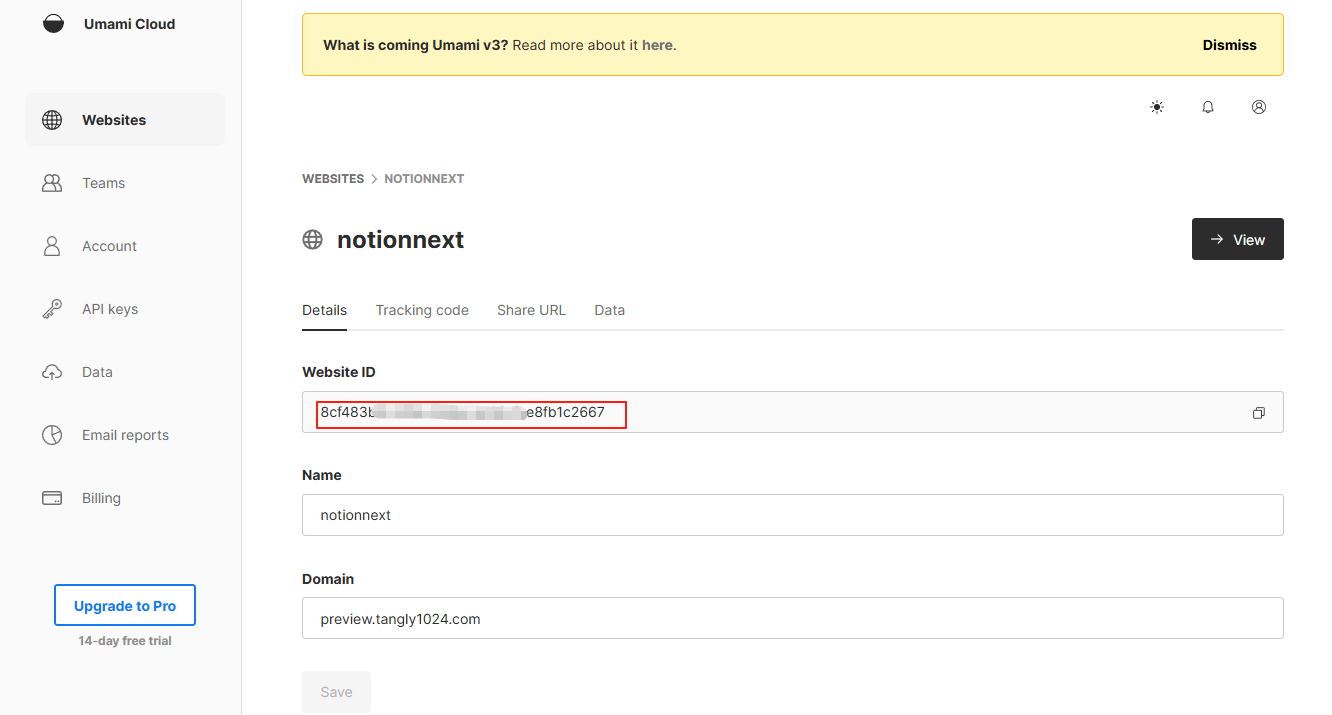Click the '14-day free trial' text
1332x715 pixels.
point(125,641)
